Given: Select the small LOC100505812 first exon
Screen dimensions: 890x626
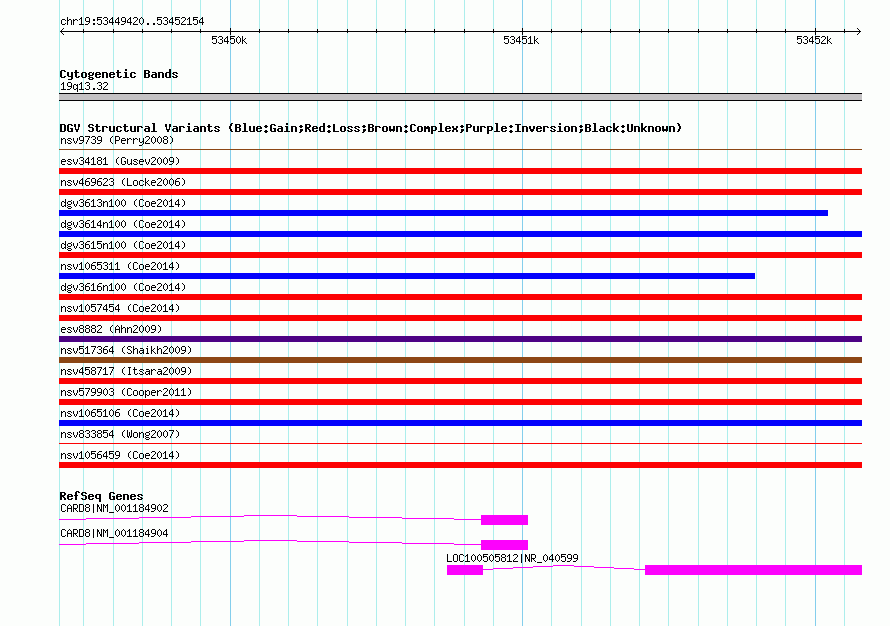Looking at the screenshot, I should coord(465,570).
